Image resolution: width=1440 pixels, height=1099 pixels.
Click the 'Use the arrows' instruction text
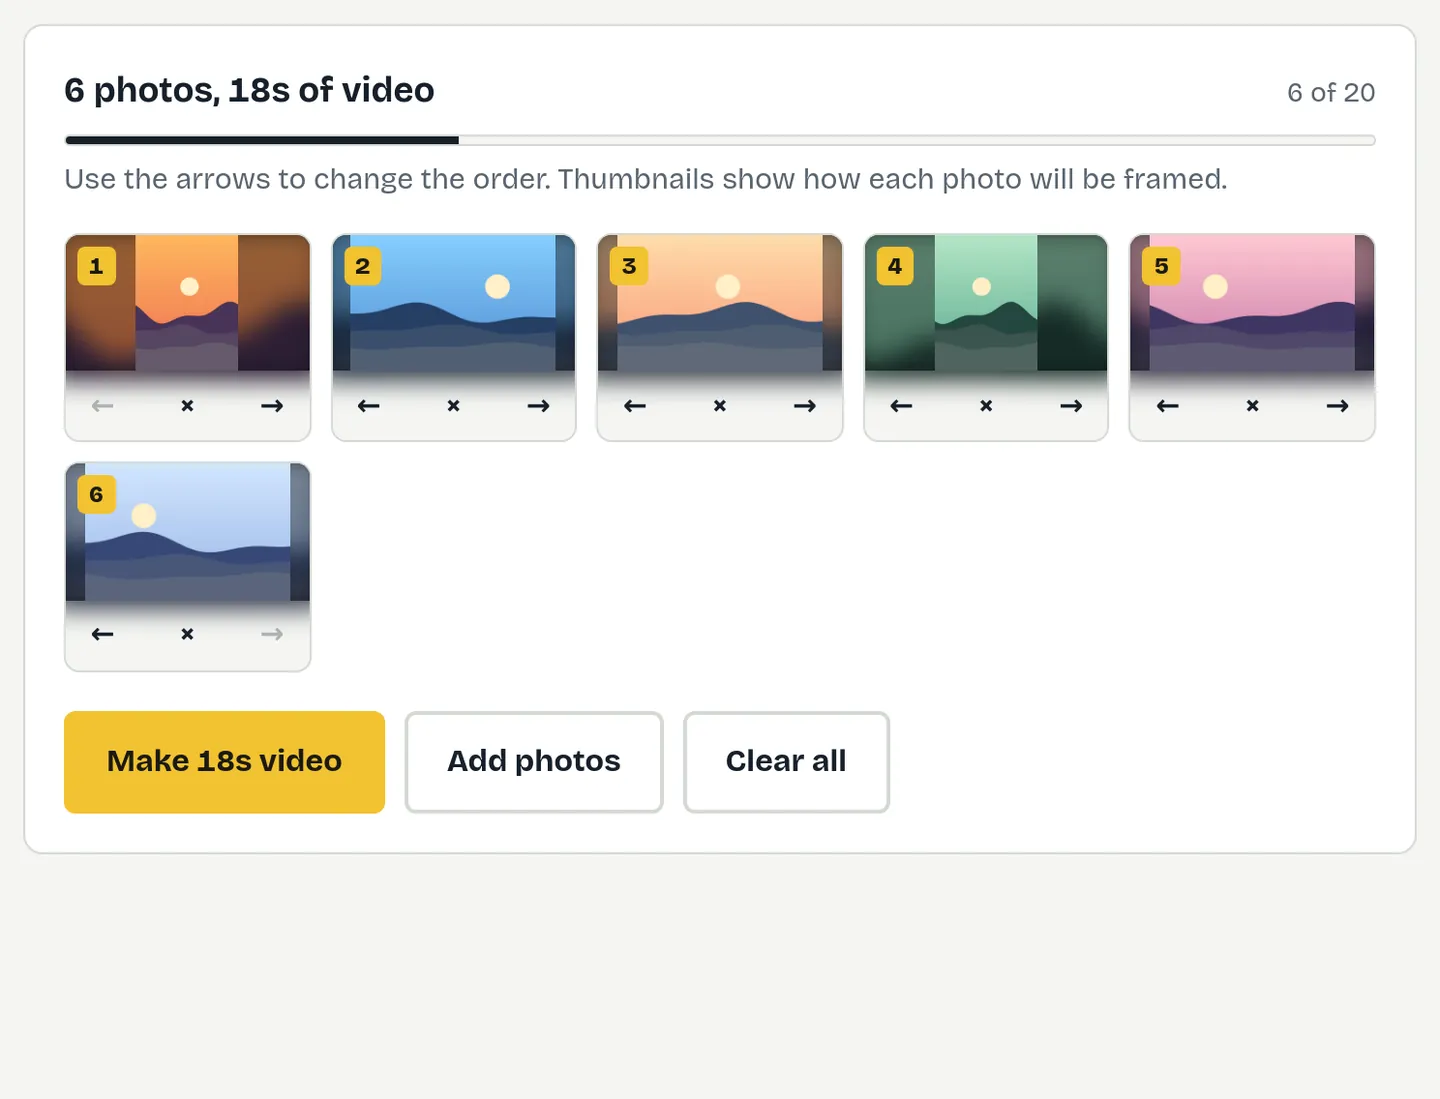point(646,179)
